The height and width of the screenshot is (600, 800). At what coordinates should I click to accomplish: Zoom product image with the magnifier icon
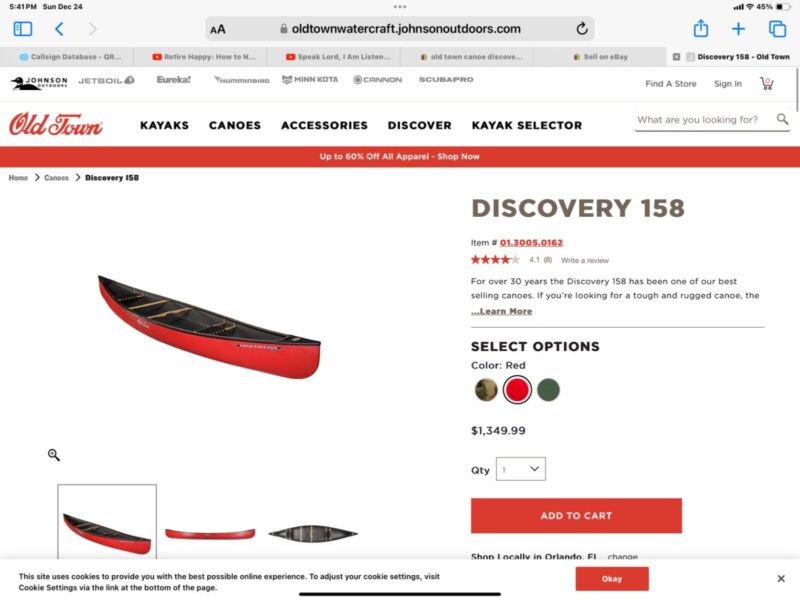[54, 455]
